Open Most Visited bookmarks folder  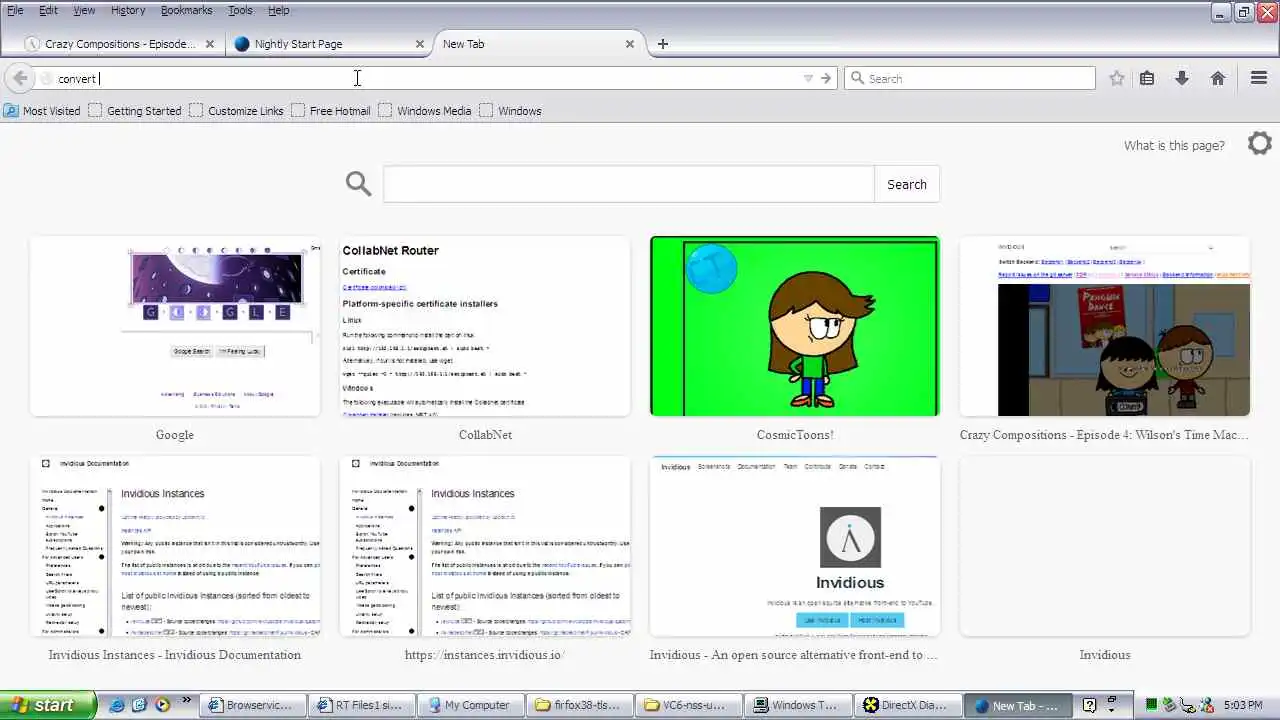point(42,111)
